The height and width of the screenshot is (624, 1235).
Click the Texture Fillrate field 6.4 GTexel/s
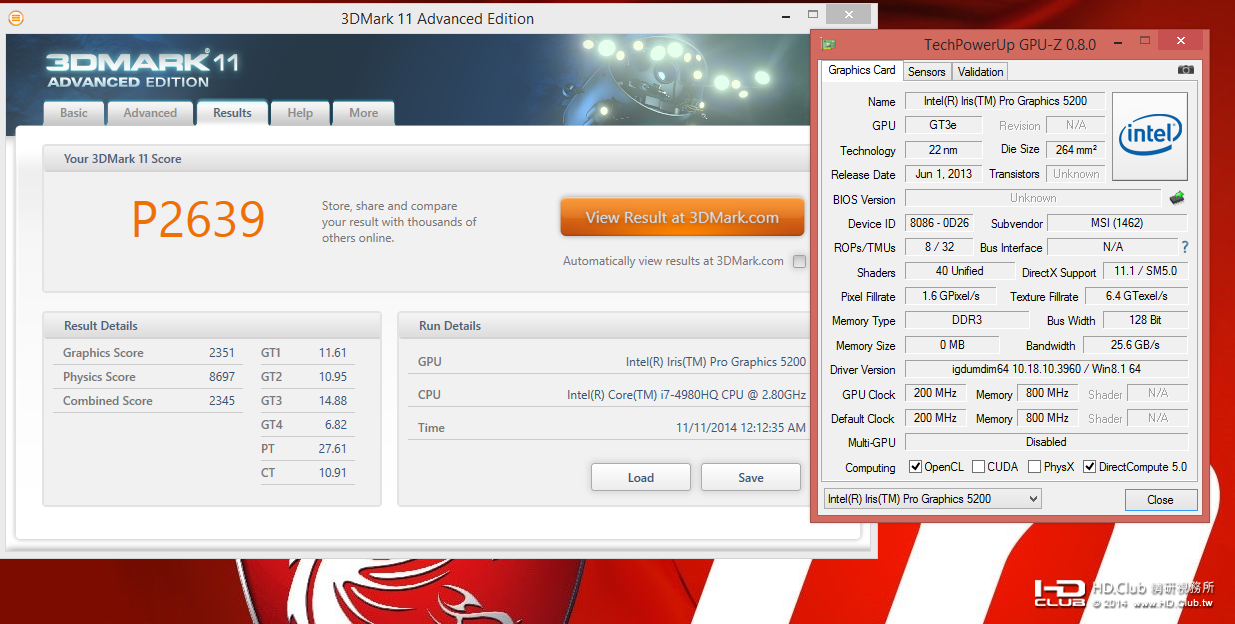[1135, 296]
